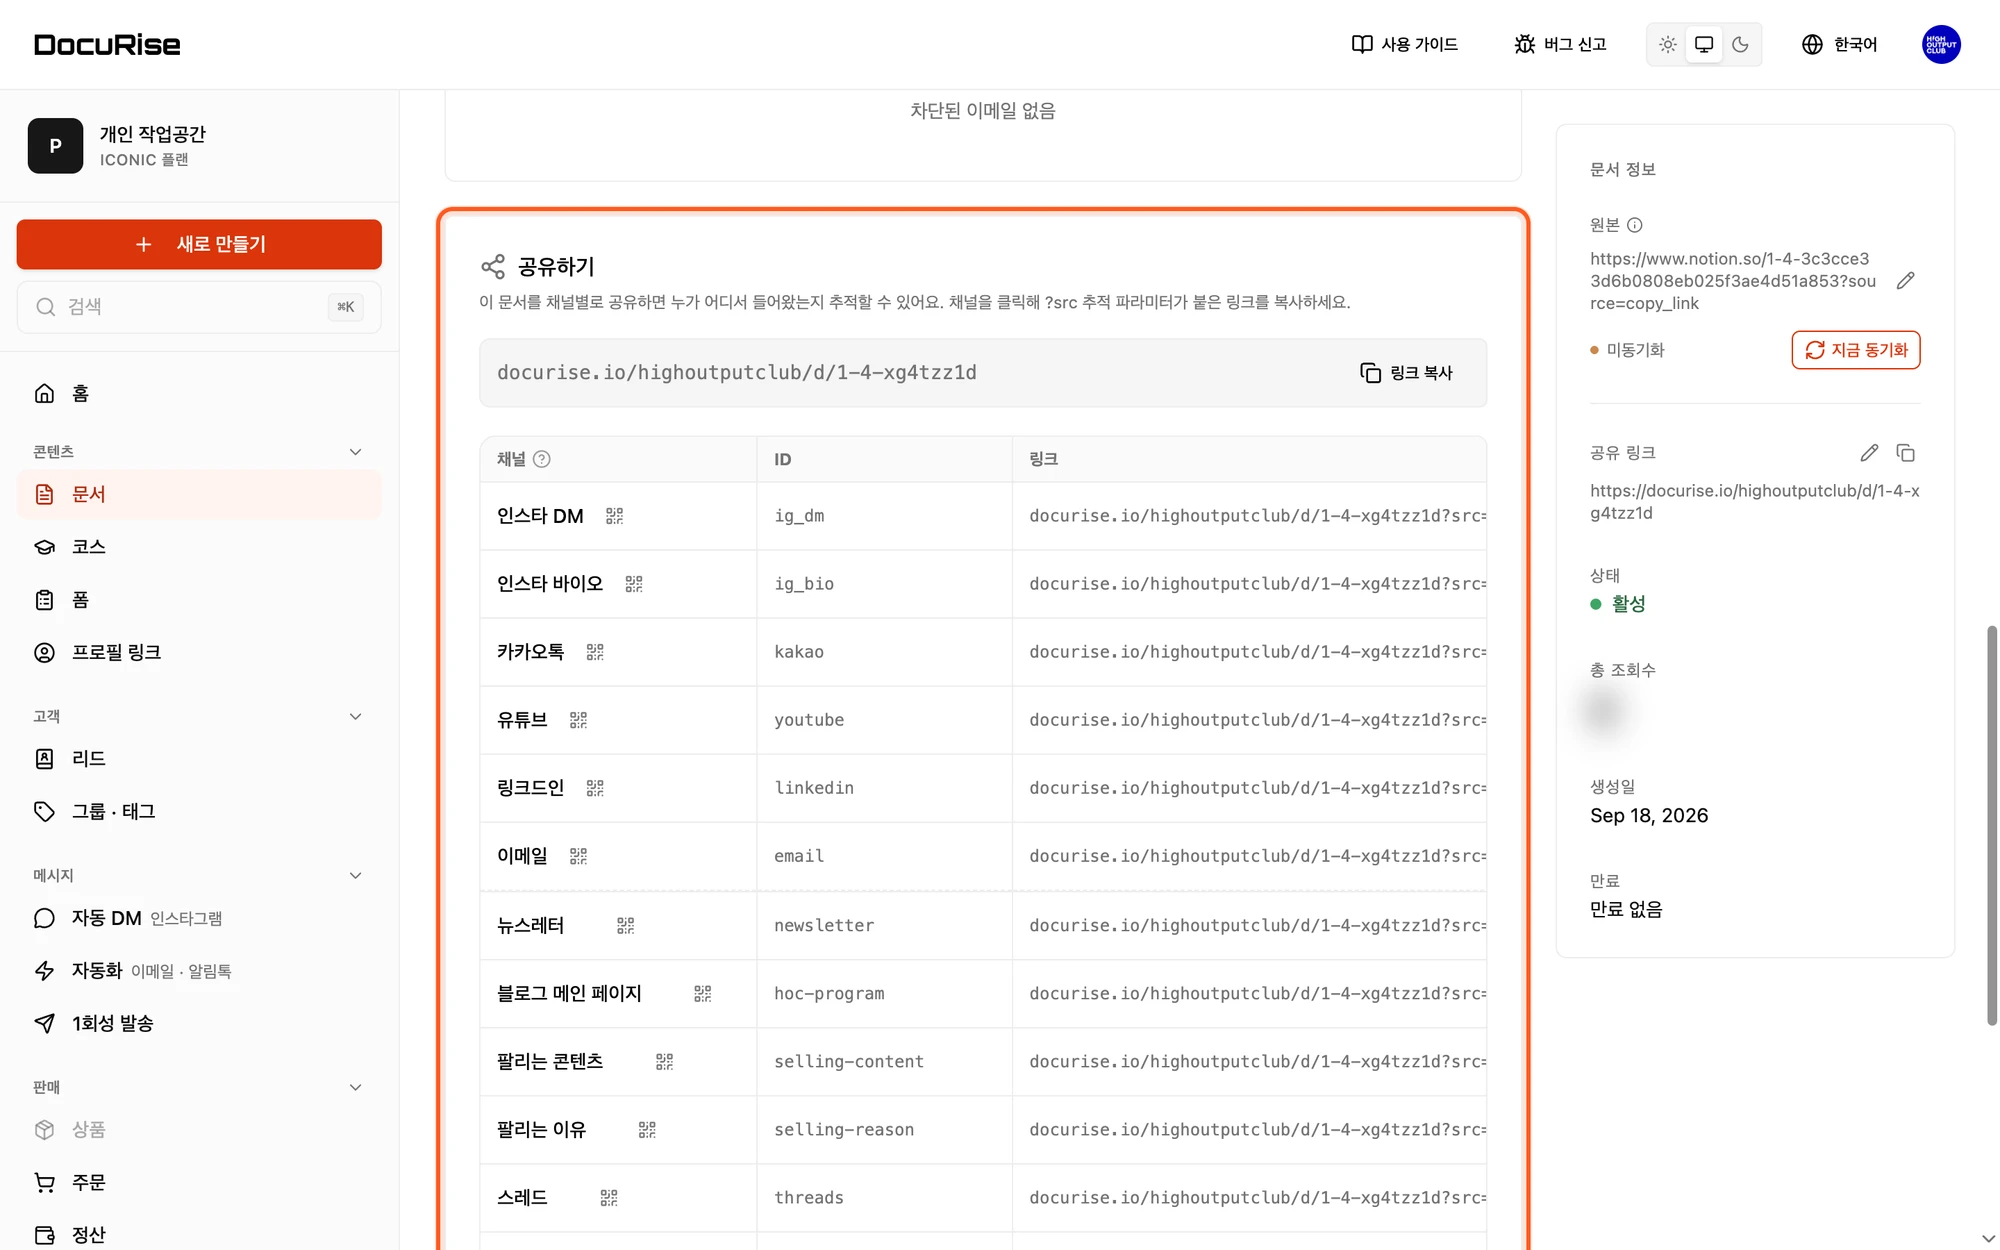Click the 새로 만들기 button
Screen dimensions: 2000x1250
coord(199,244)
